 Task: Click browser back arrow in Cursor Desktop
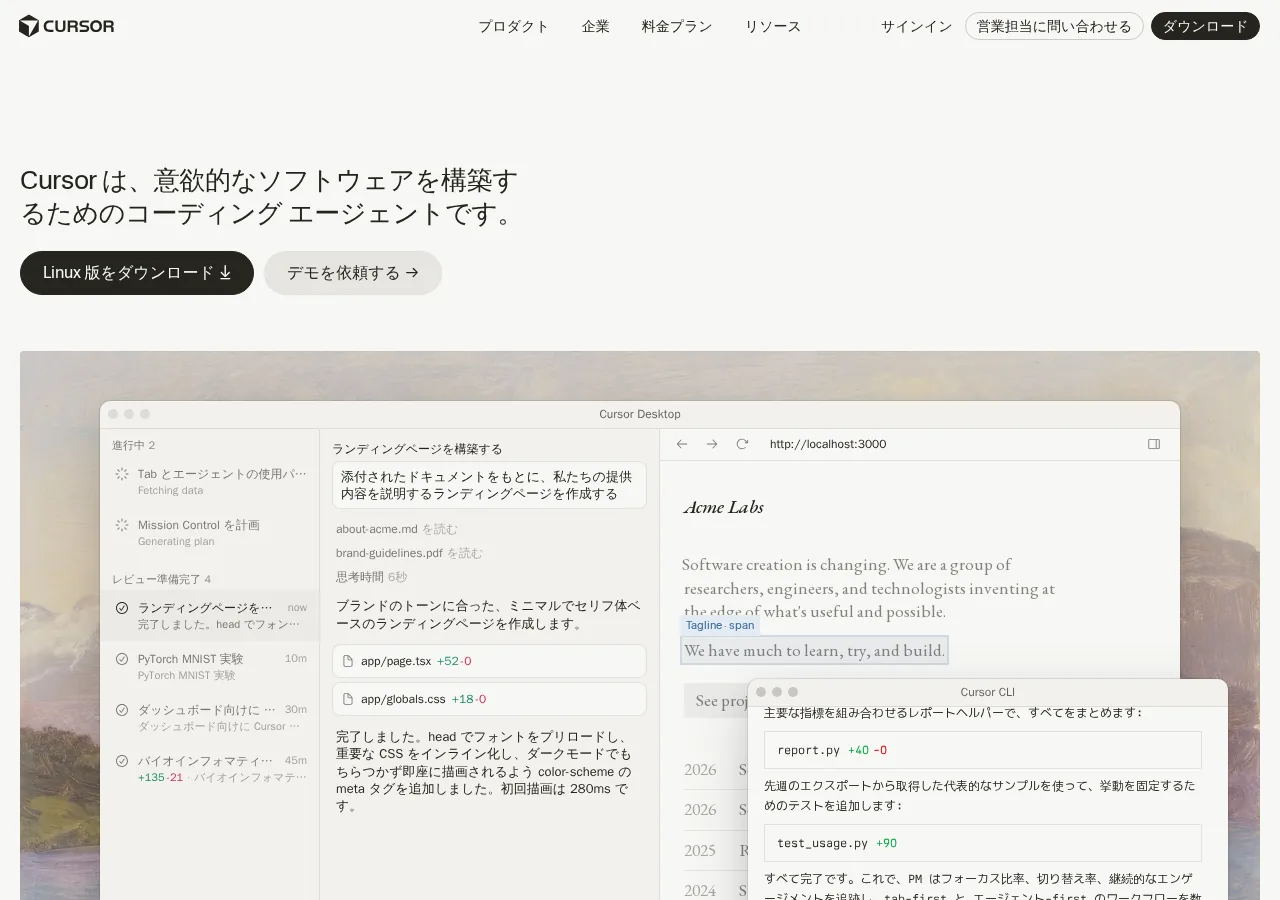(682, 444)
